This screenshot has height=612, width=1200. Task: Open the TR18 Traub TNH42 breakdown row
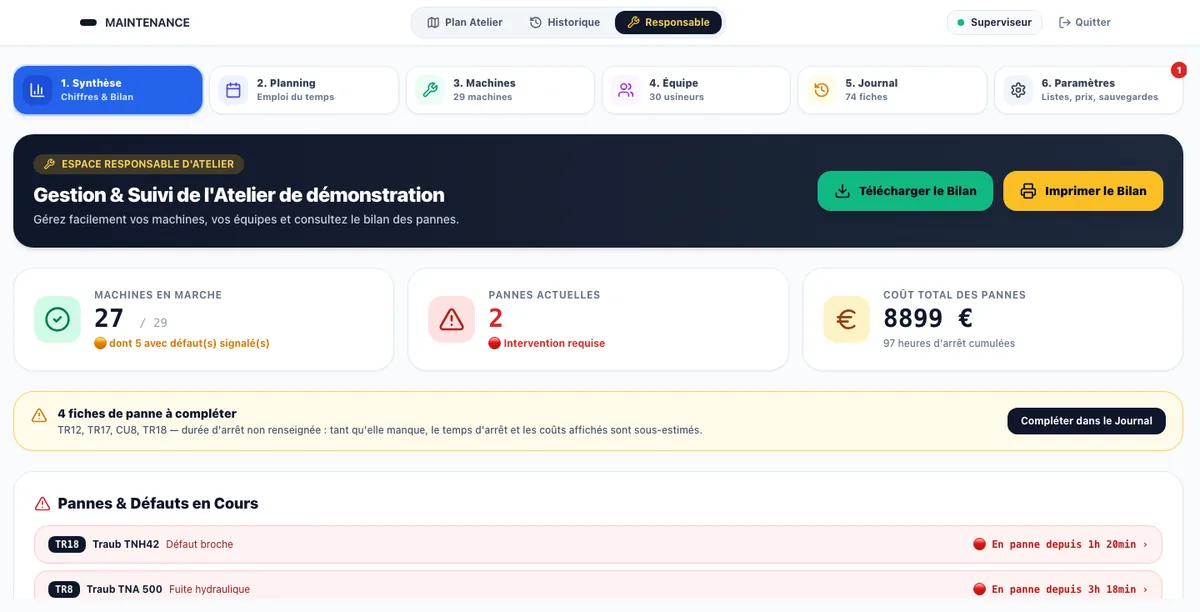click(x=598, y=544)
